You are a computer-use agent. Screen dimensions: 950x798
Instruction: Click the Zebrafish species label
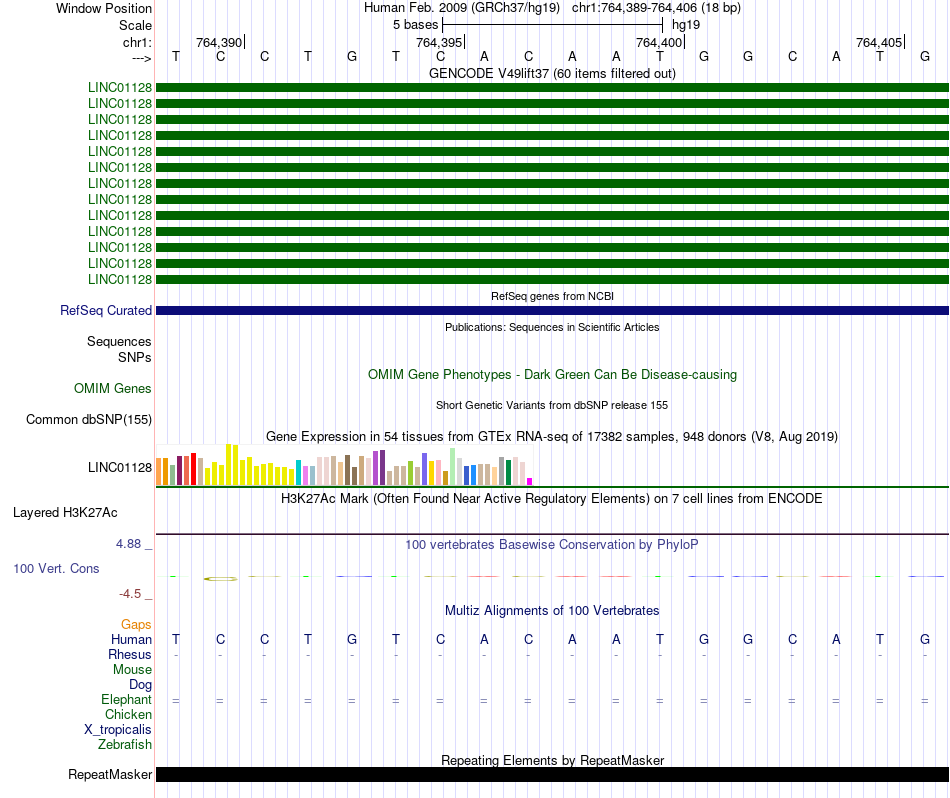pos(125,744)
